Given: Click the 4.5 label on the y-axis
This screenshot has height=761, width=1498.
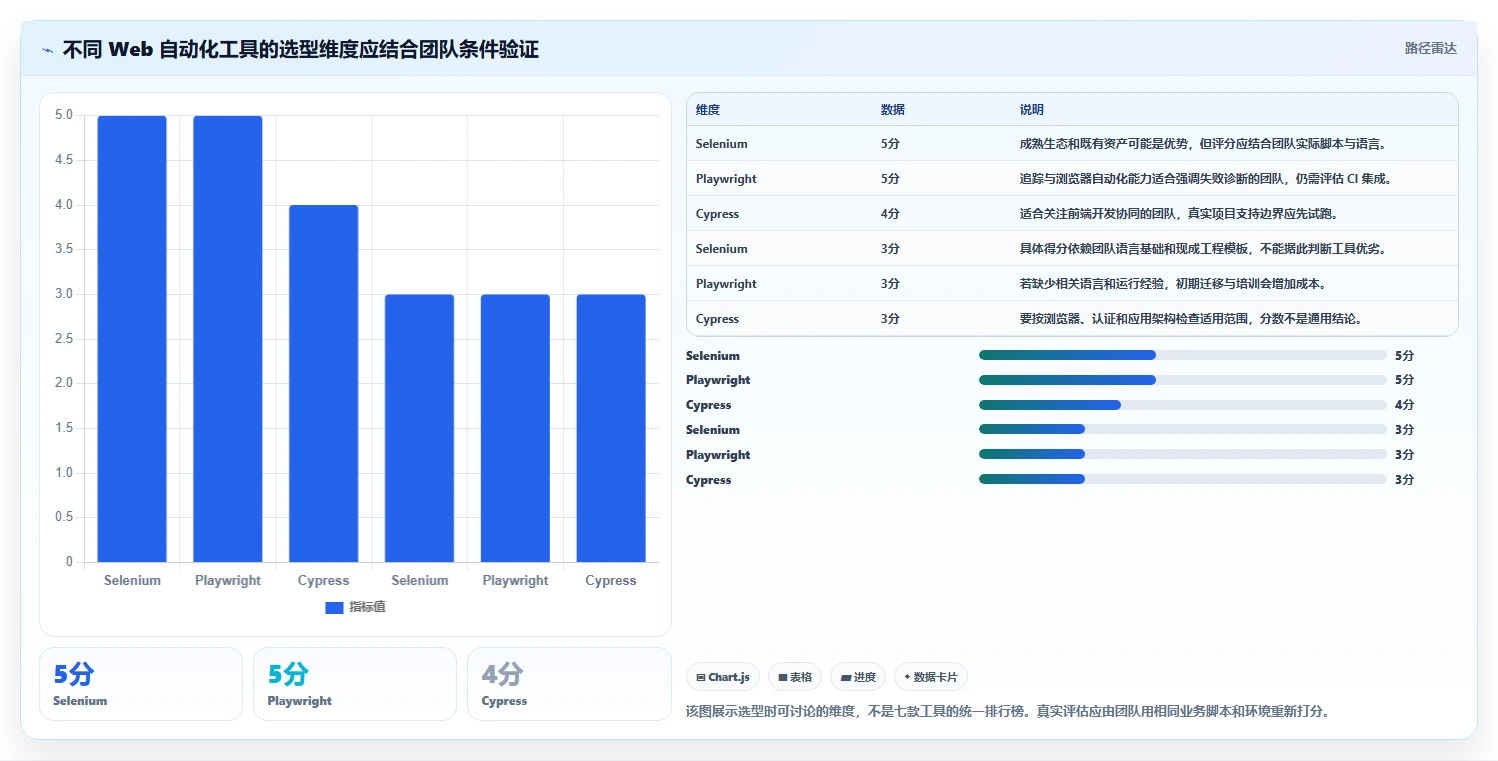Looking at the screenshot, I should tap(64, 160).
